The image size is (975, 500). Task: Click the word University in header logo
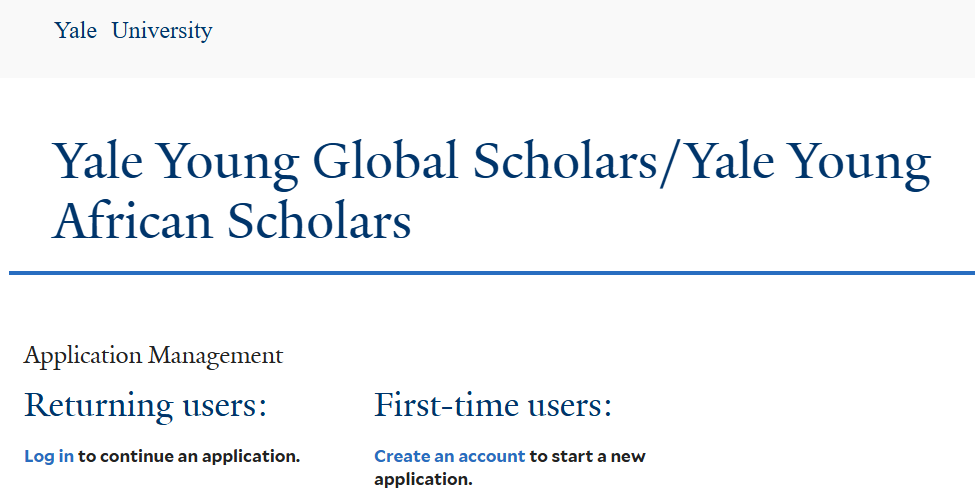(162, 31)
